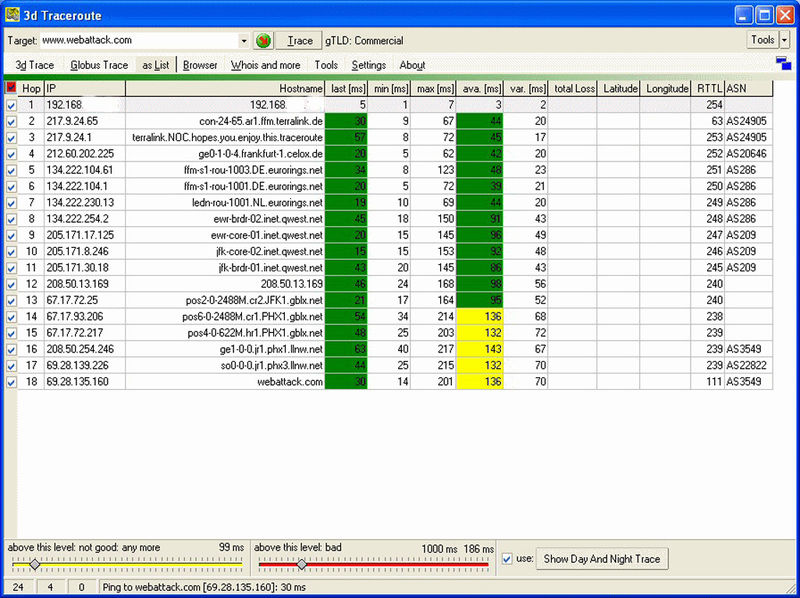Click the Trace button
The image size is (800, 598).
(299, 40)
